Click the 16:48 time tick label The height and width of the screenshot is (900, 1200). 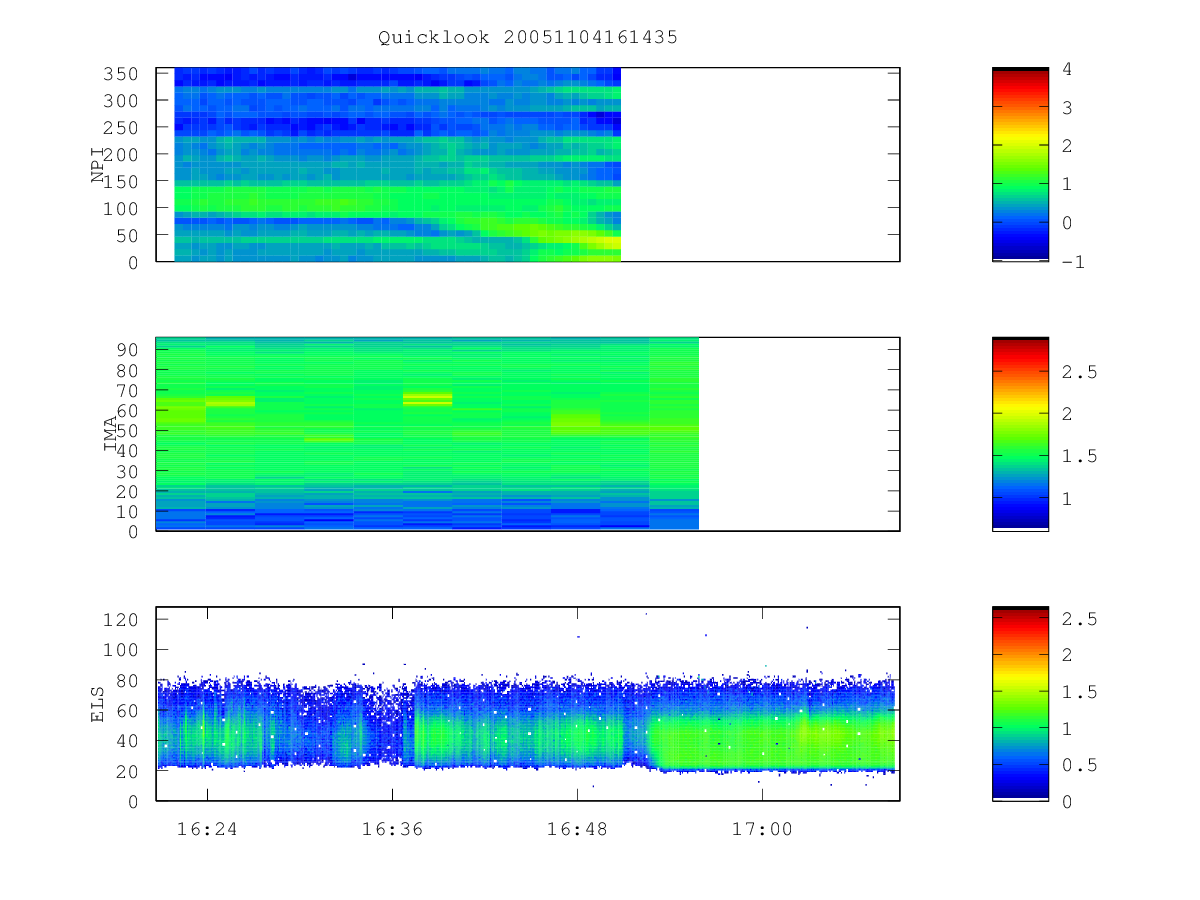pos(577,829)
